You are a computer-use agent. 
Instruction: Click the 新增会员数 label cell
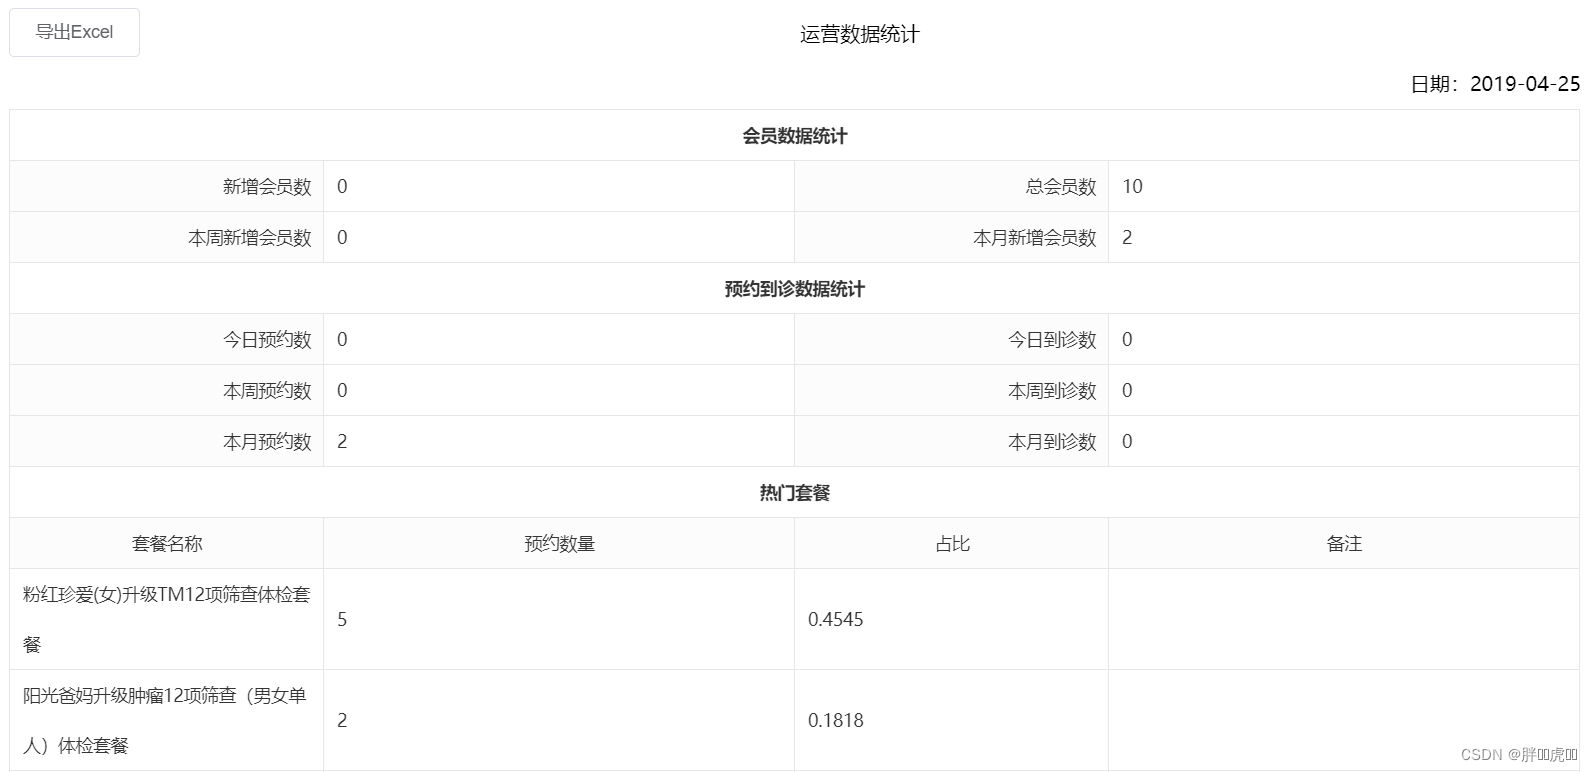(x=267, y=187)
